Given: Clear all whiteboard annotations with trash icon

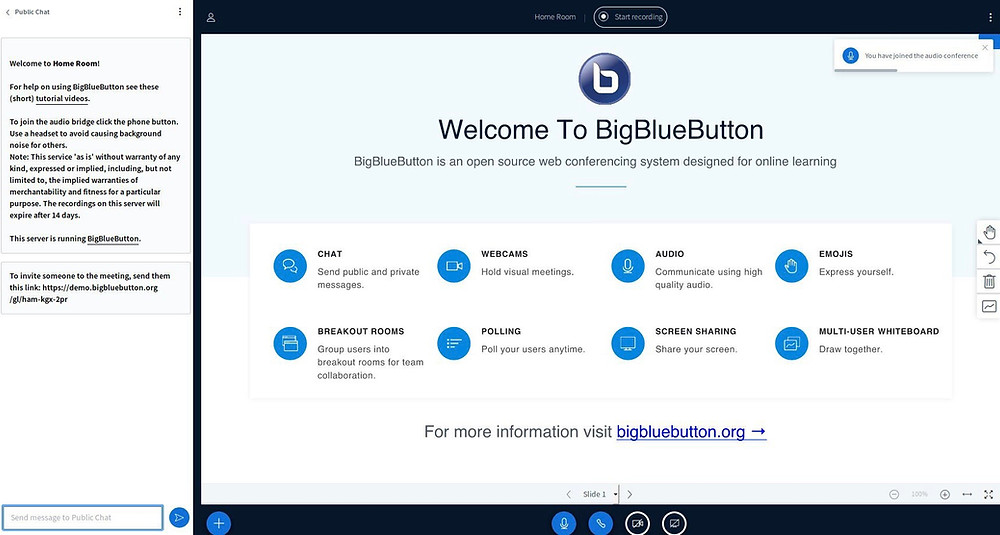Looking at the screenshot, I should [x=989, y=281].
